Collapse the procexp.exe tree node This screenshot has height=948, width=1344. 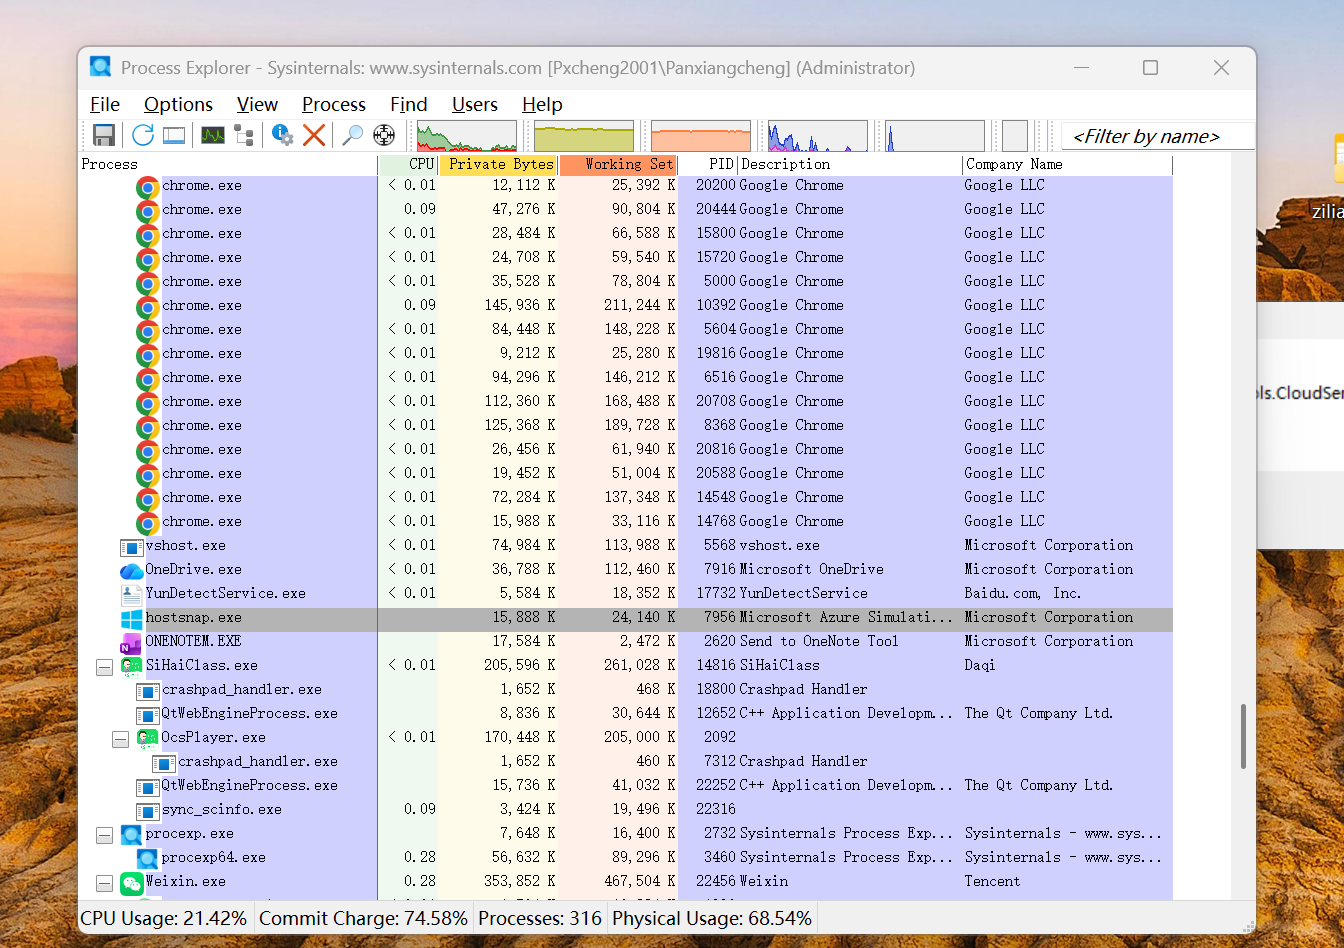pyautogui.click(x=104, y=834)
